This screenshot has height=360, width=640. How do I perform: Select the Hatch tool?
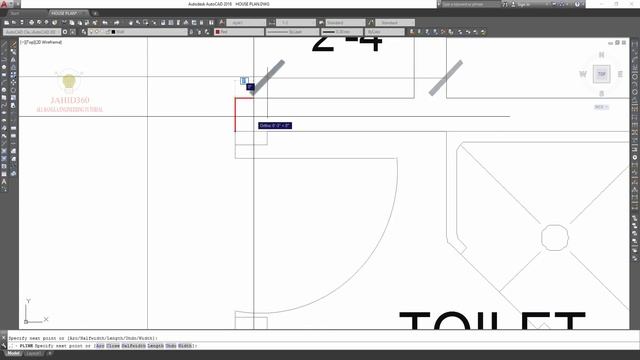pyautogui.click(x=4, y=150)
